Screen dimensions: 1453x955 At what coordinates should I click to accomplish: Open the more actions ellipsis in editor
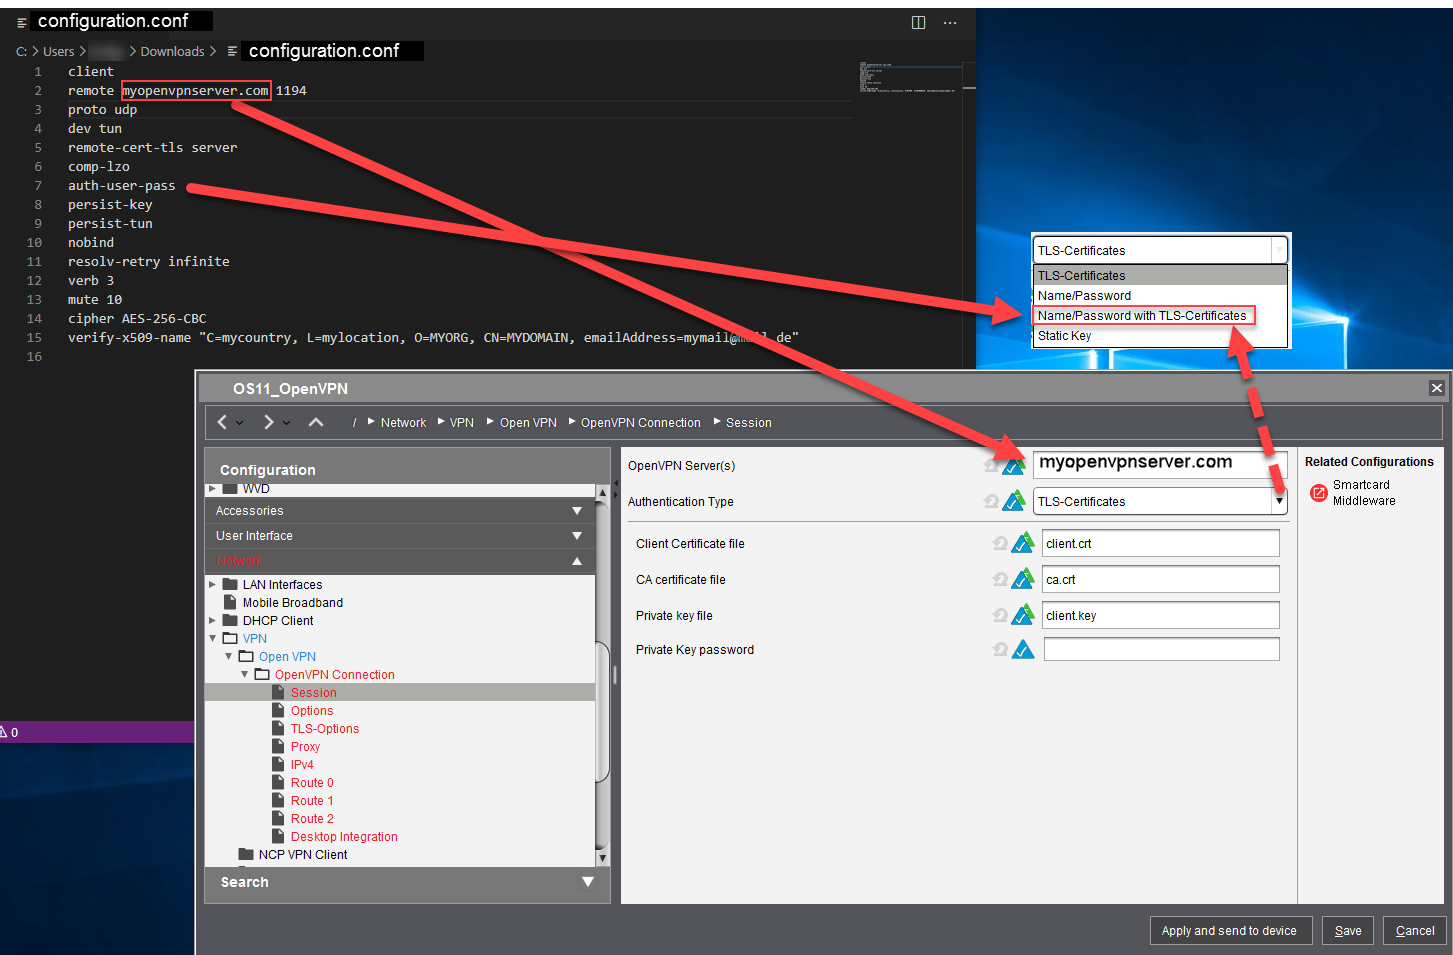click(x=950, y=22)
